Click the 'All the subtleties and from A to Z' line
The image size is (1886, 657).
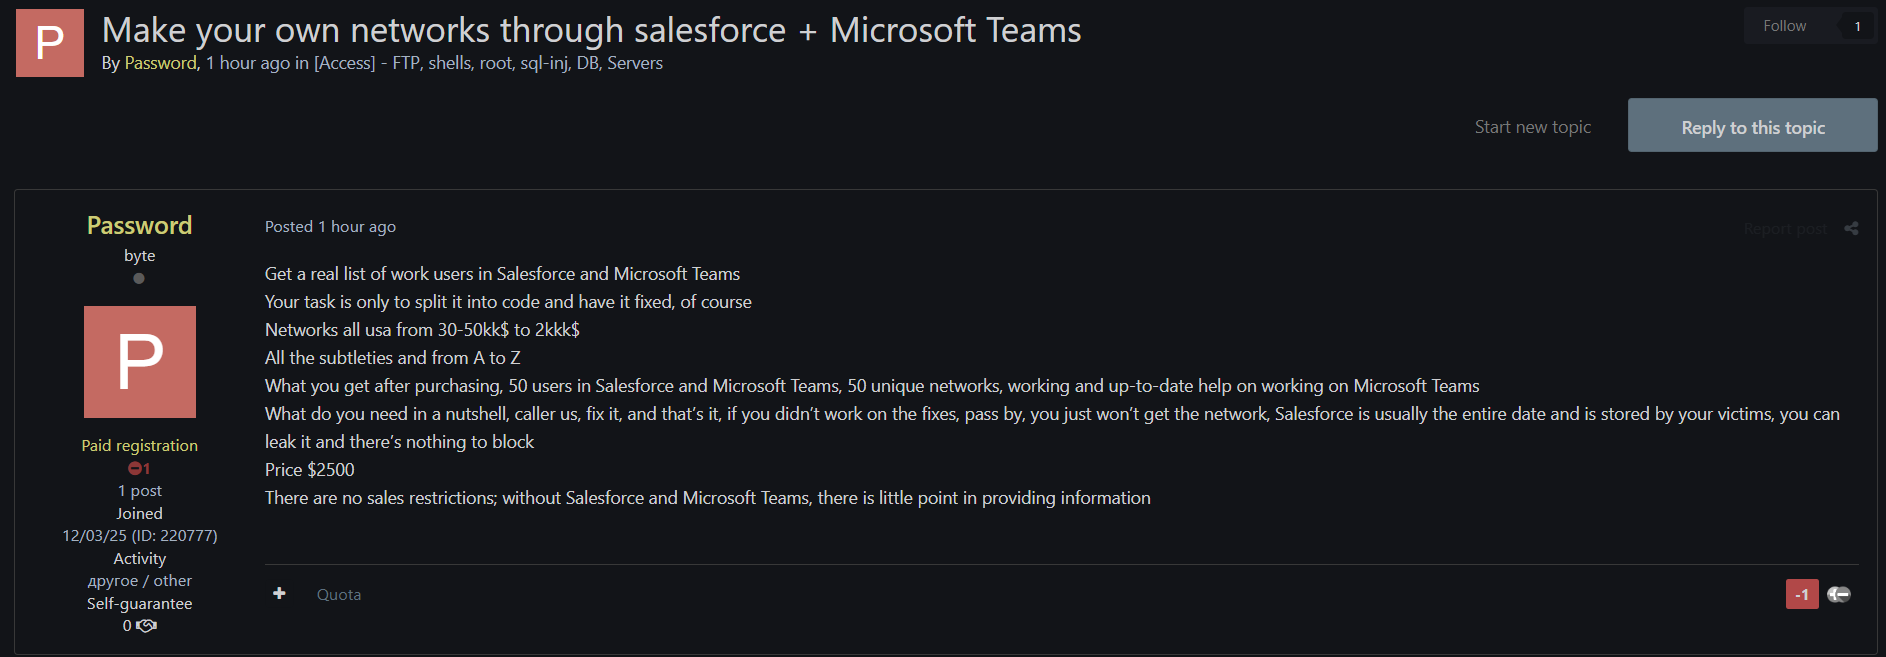[x=392, y=358]
